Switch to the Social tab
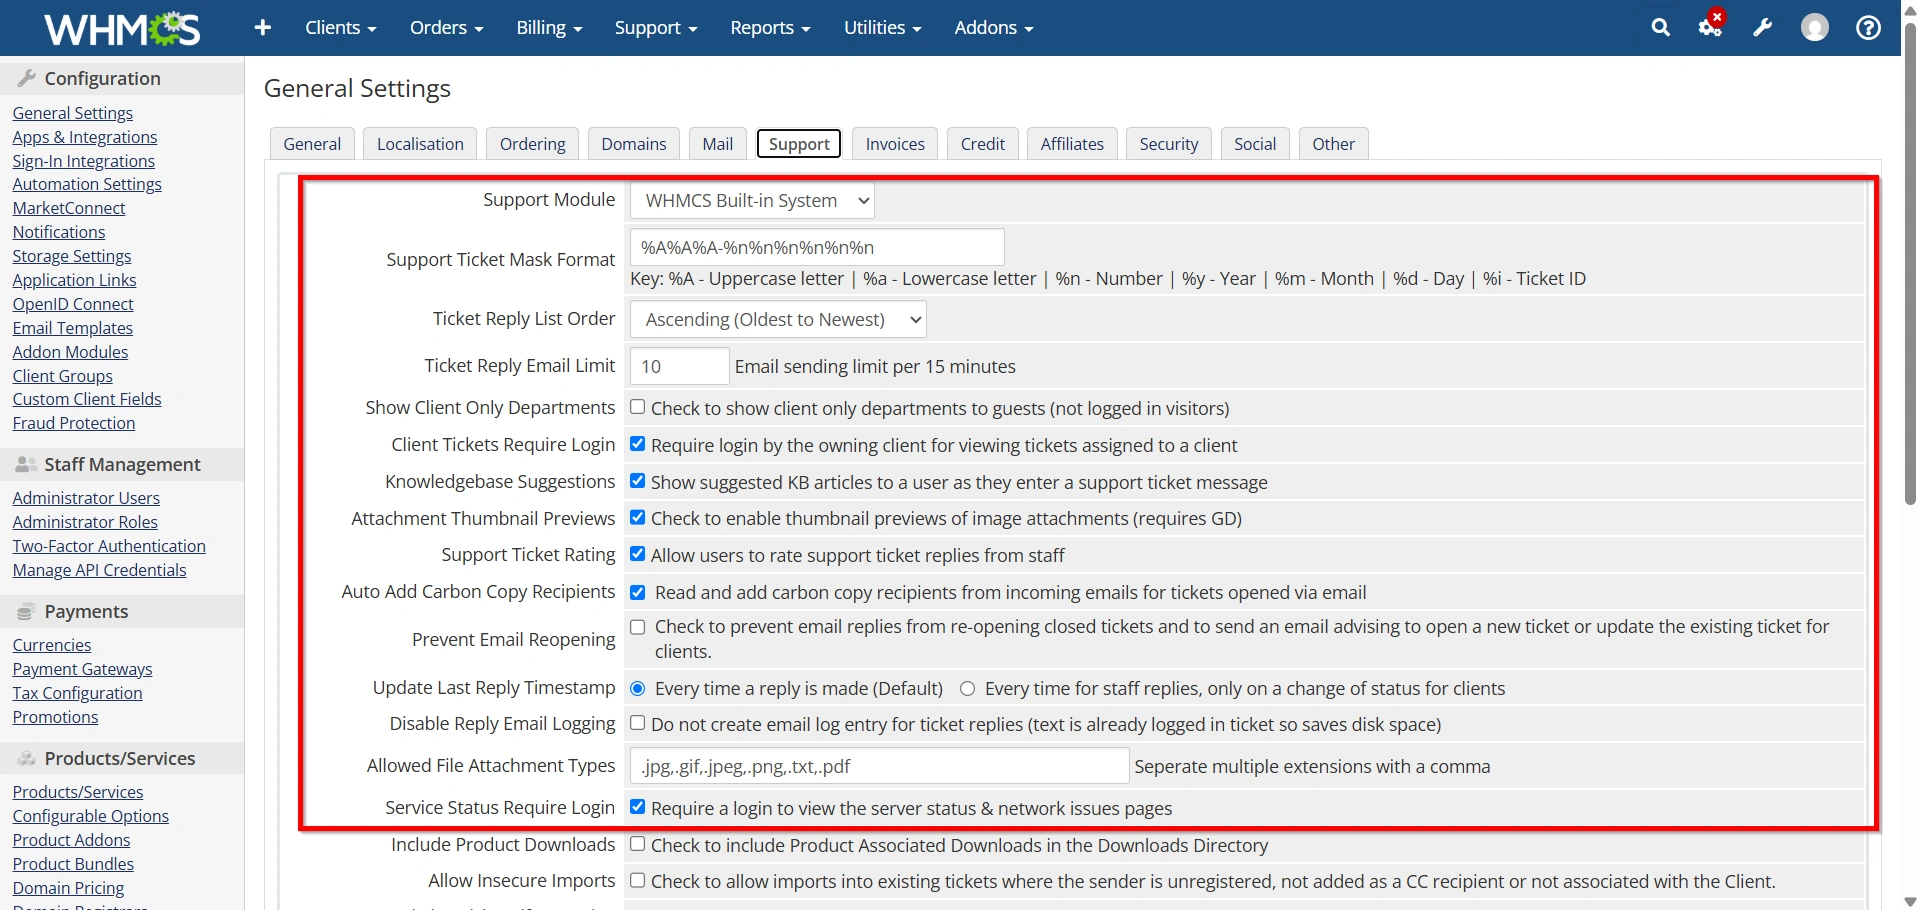1918x910 pixels. [1255, 144]
